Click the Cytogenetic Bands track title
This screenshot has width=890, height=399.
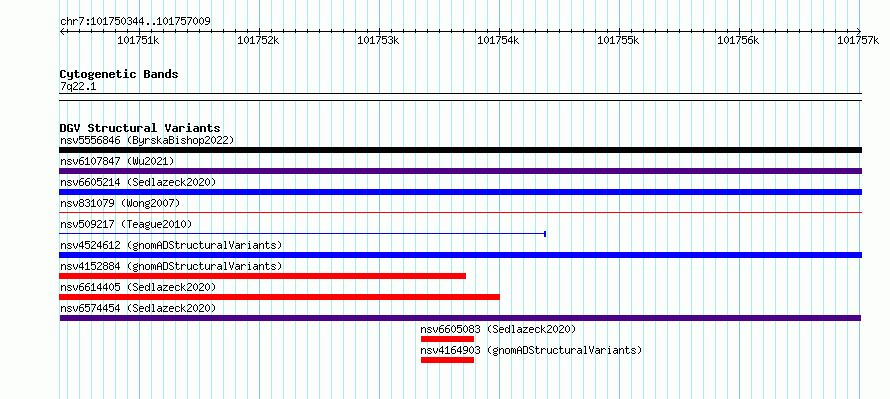click(x=119, y=74)
